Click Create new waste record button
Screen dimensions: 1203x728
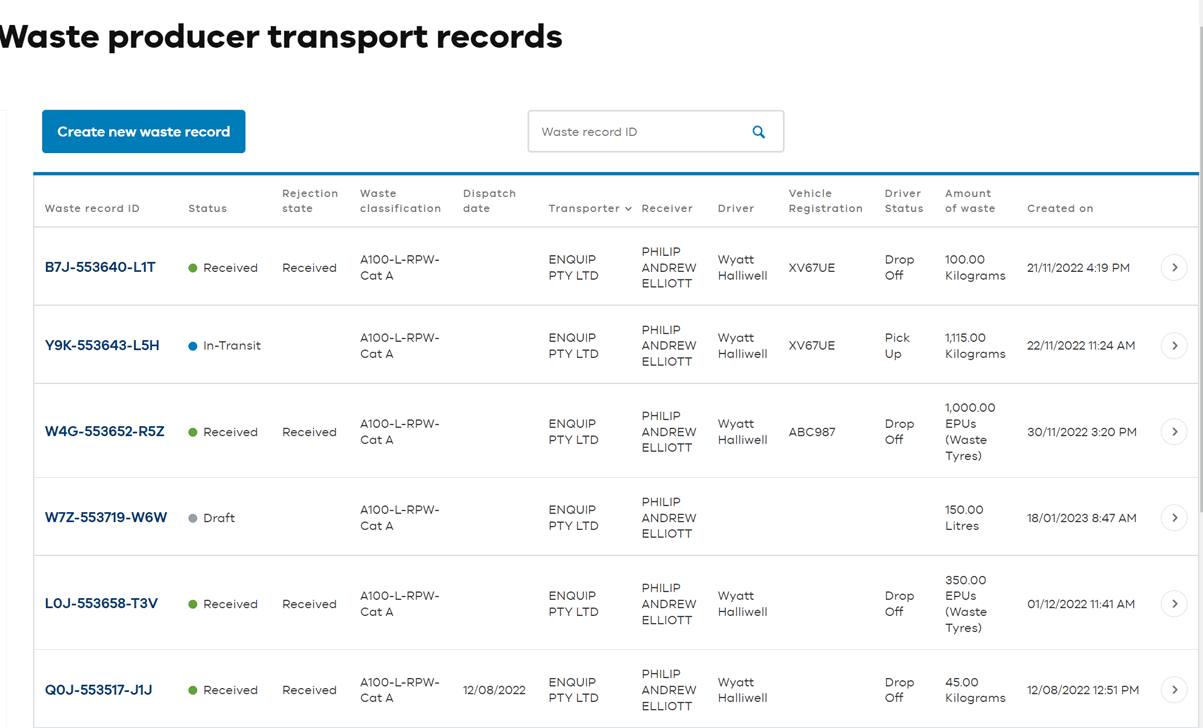point(144,132)
